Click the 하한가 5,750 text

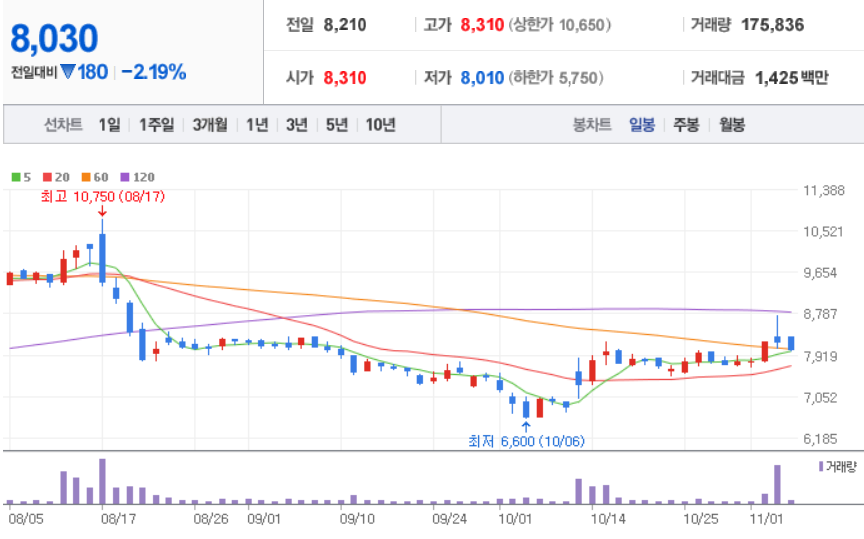click(556, 78)
